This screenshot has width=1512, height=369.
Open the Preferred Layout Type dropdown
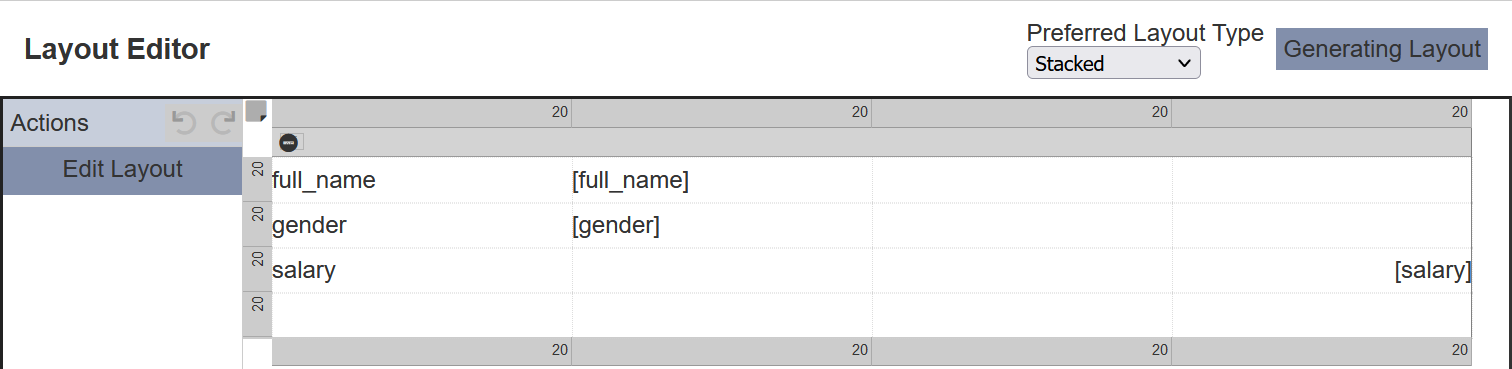point(1113,63)
